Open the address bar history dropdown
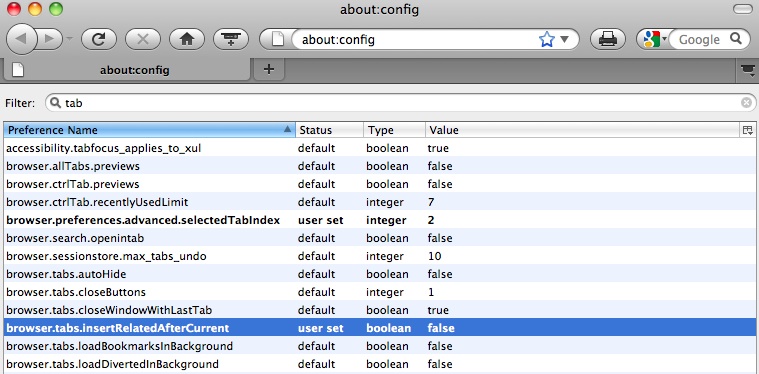Screen dimensions: 759x374 (x=564, y=39)
